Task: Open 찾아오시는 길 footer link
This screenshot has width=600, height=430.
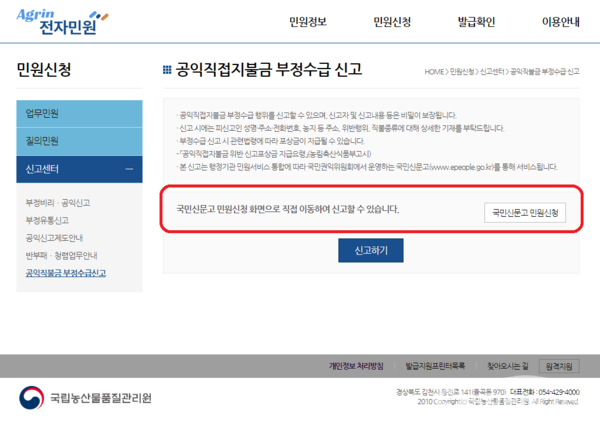Action: point(507,366)
